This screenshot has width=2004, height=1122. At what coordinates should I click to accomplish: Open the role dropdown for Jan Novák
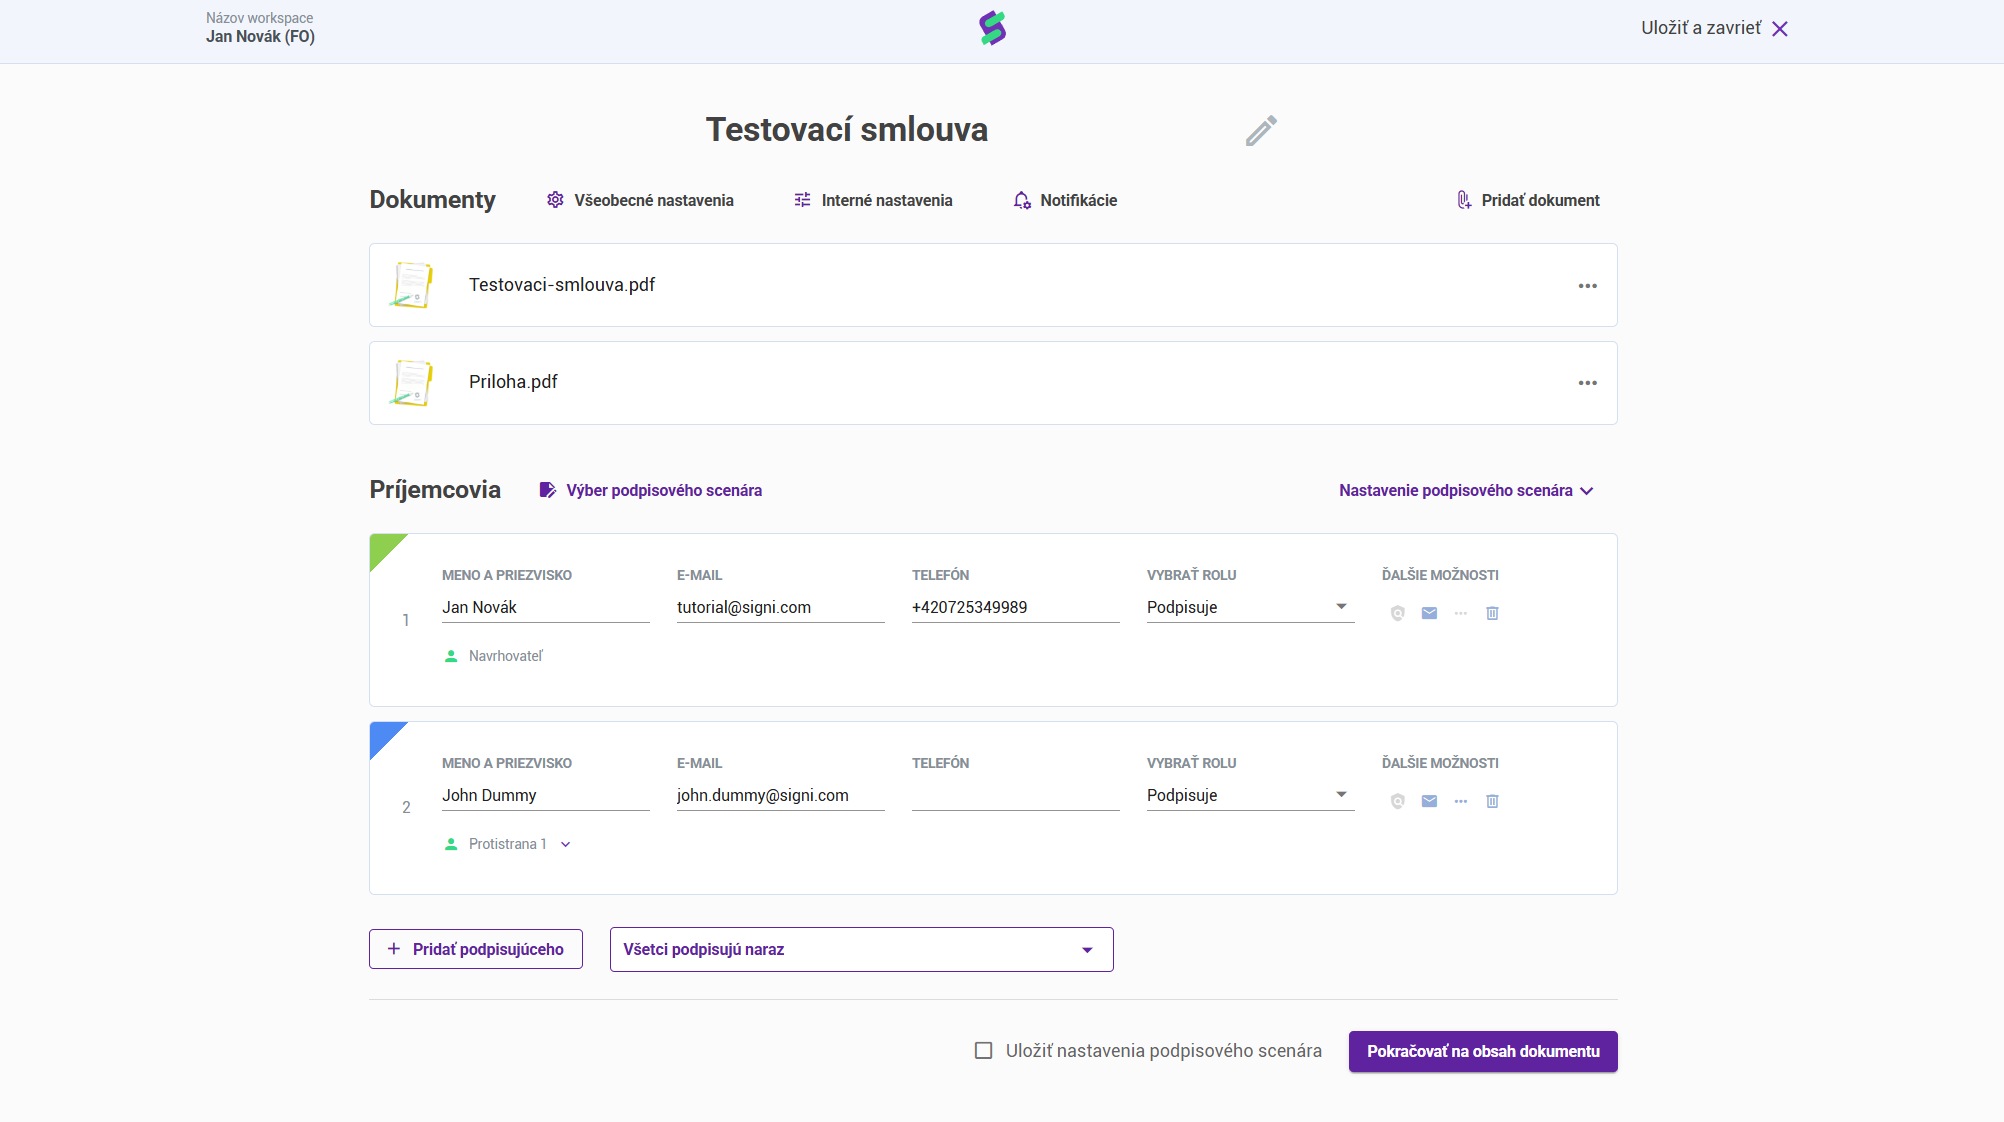(1250, 607)
